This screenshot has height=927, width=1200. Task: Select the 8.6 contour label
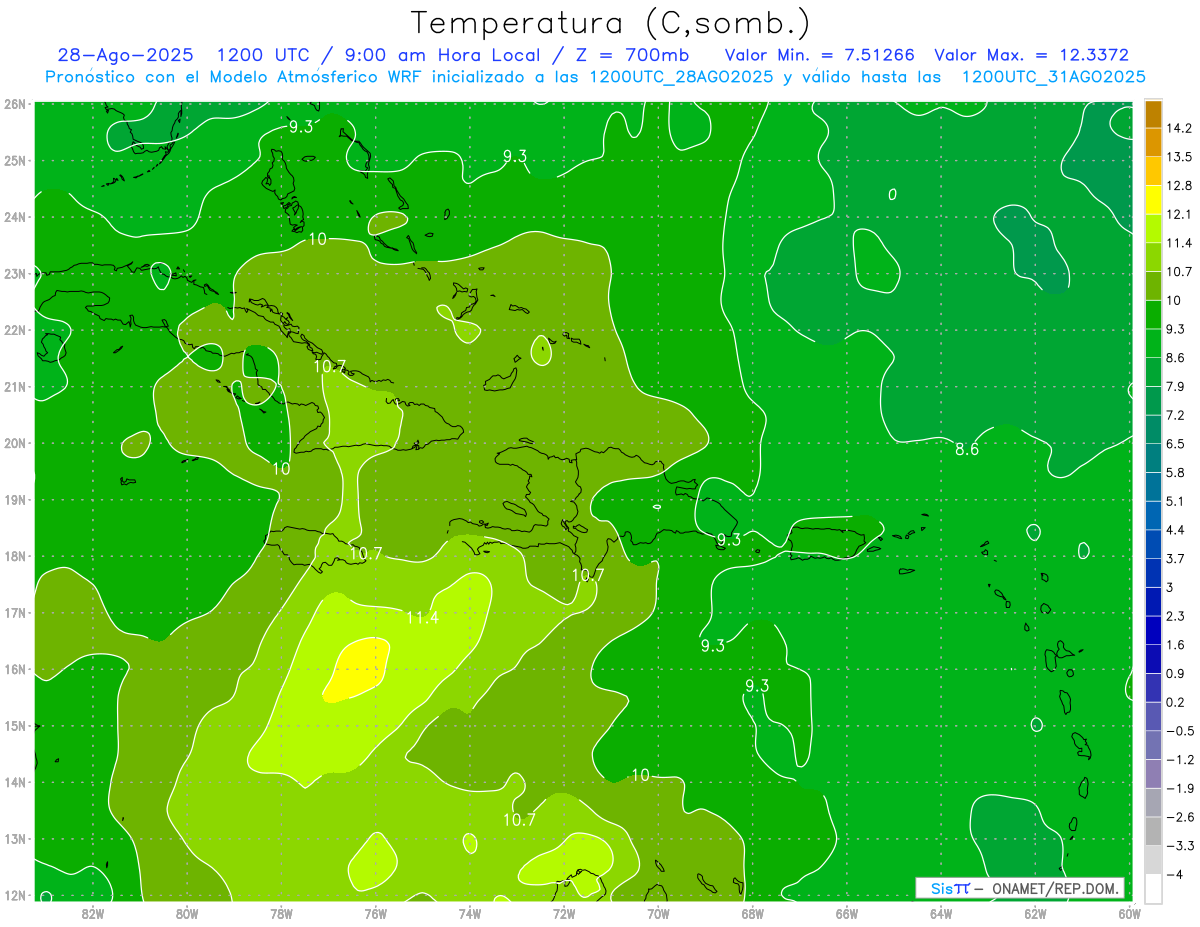(967, 449)
